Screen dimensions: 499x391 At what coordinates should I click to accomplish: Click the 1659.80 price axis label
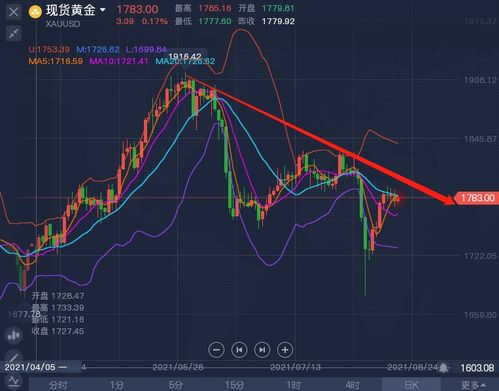pyautogui.click(x=480, y=315)
